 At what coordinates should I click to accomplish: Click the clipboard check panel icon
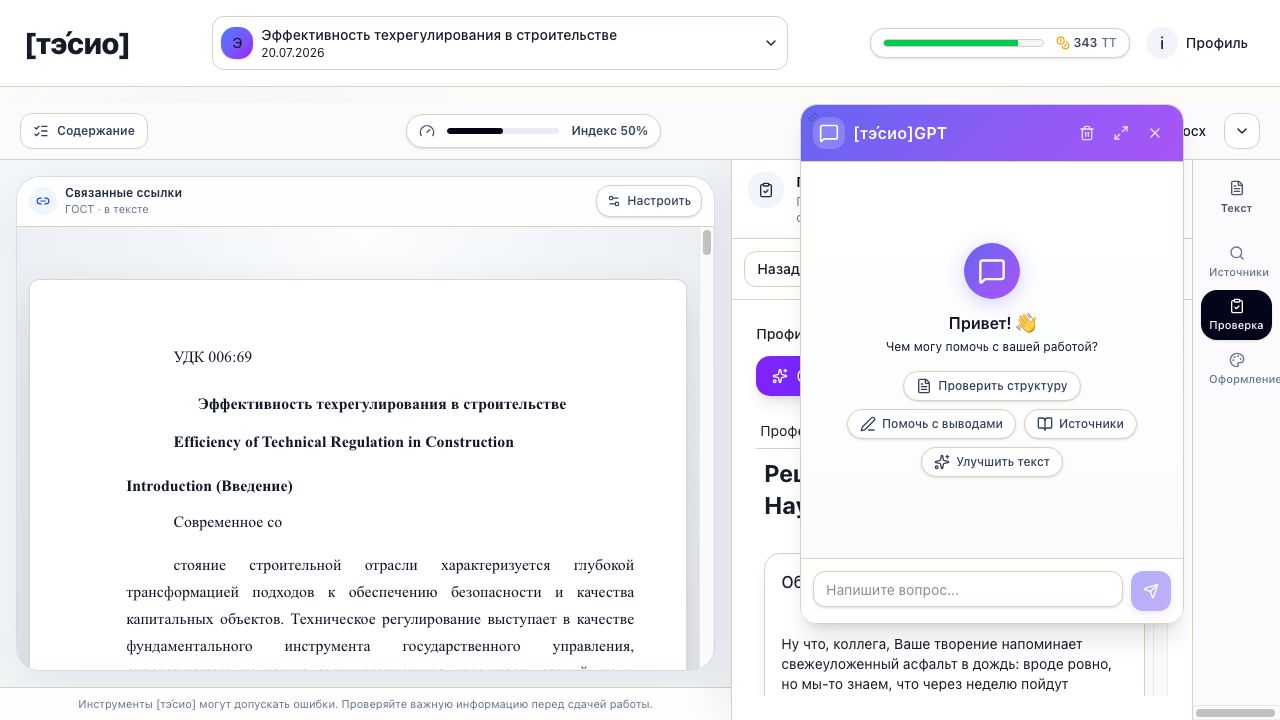766,190
